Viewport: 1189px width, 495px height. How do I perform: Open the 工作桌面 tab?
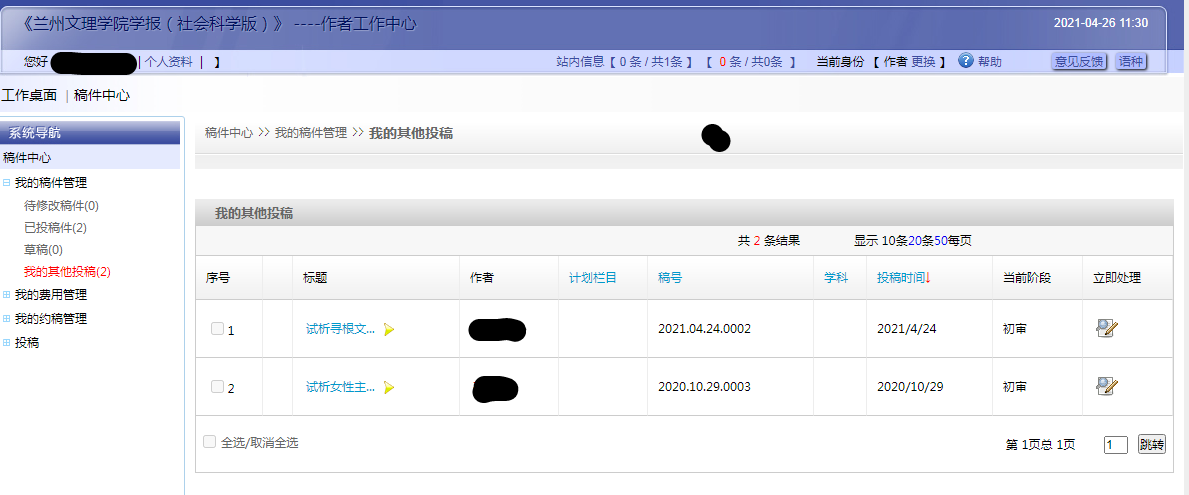29,96
